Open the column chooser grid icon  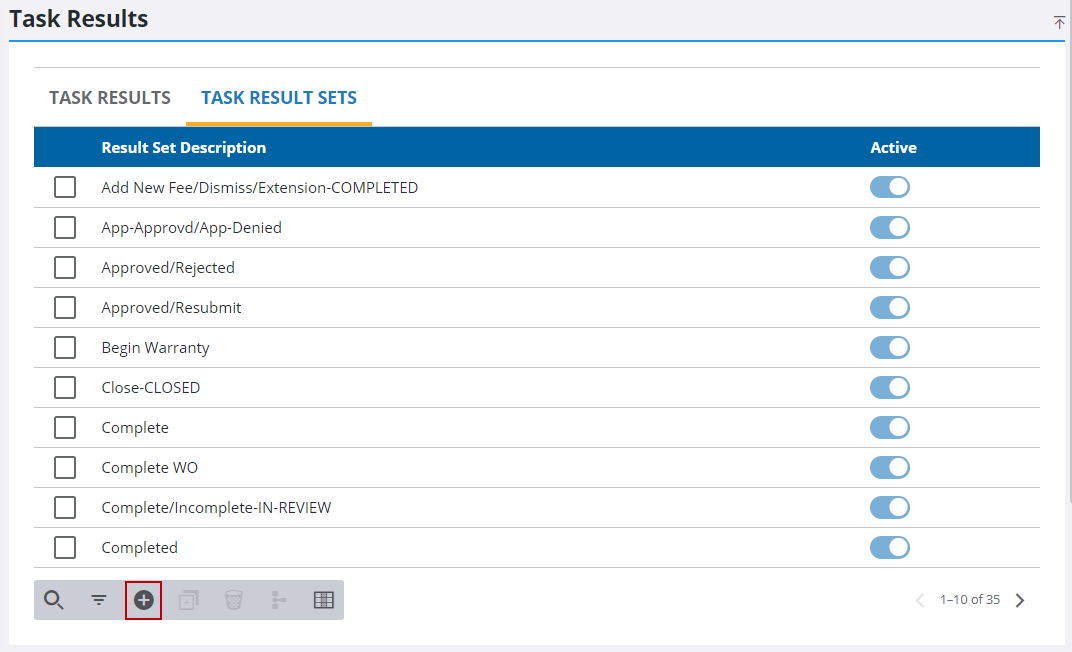[323, 600]
